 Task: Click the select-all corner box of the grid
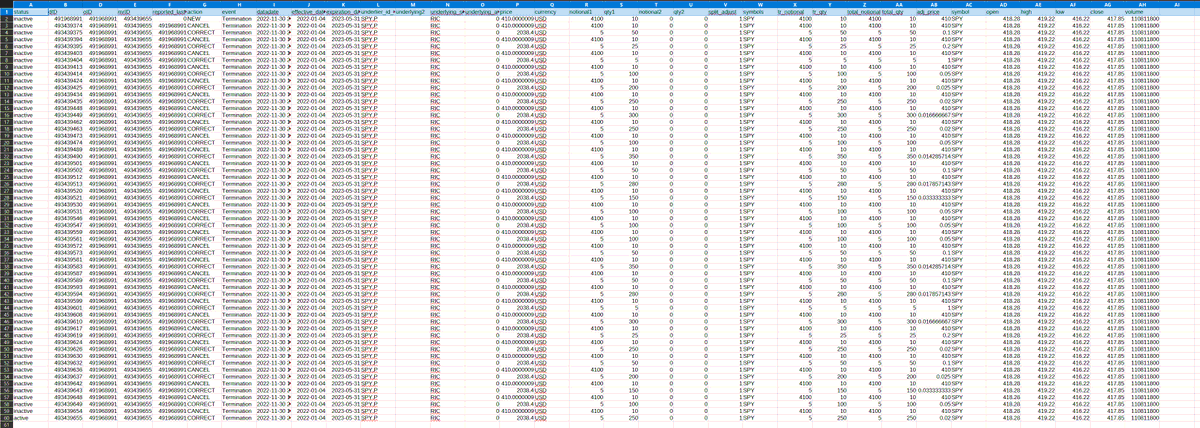[x=6, y=4]
